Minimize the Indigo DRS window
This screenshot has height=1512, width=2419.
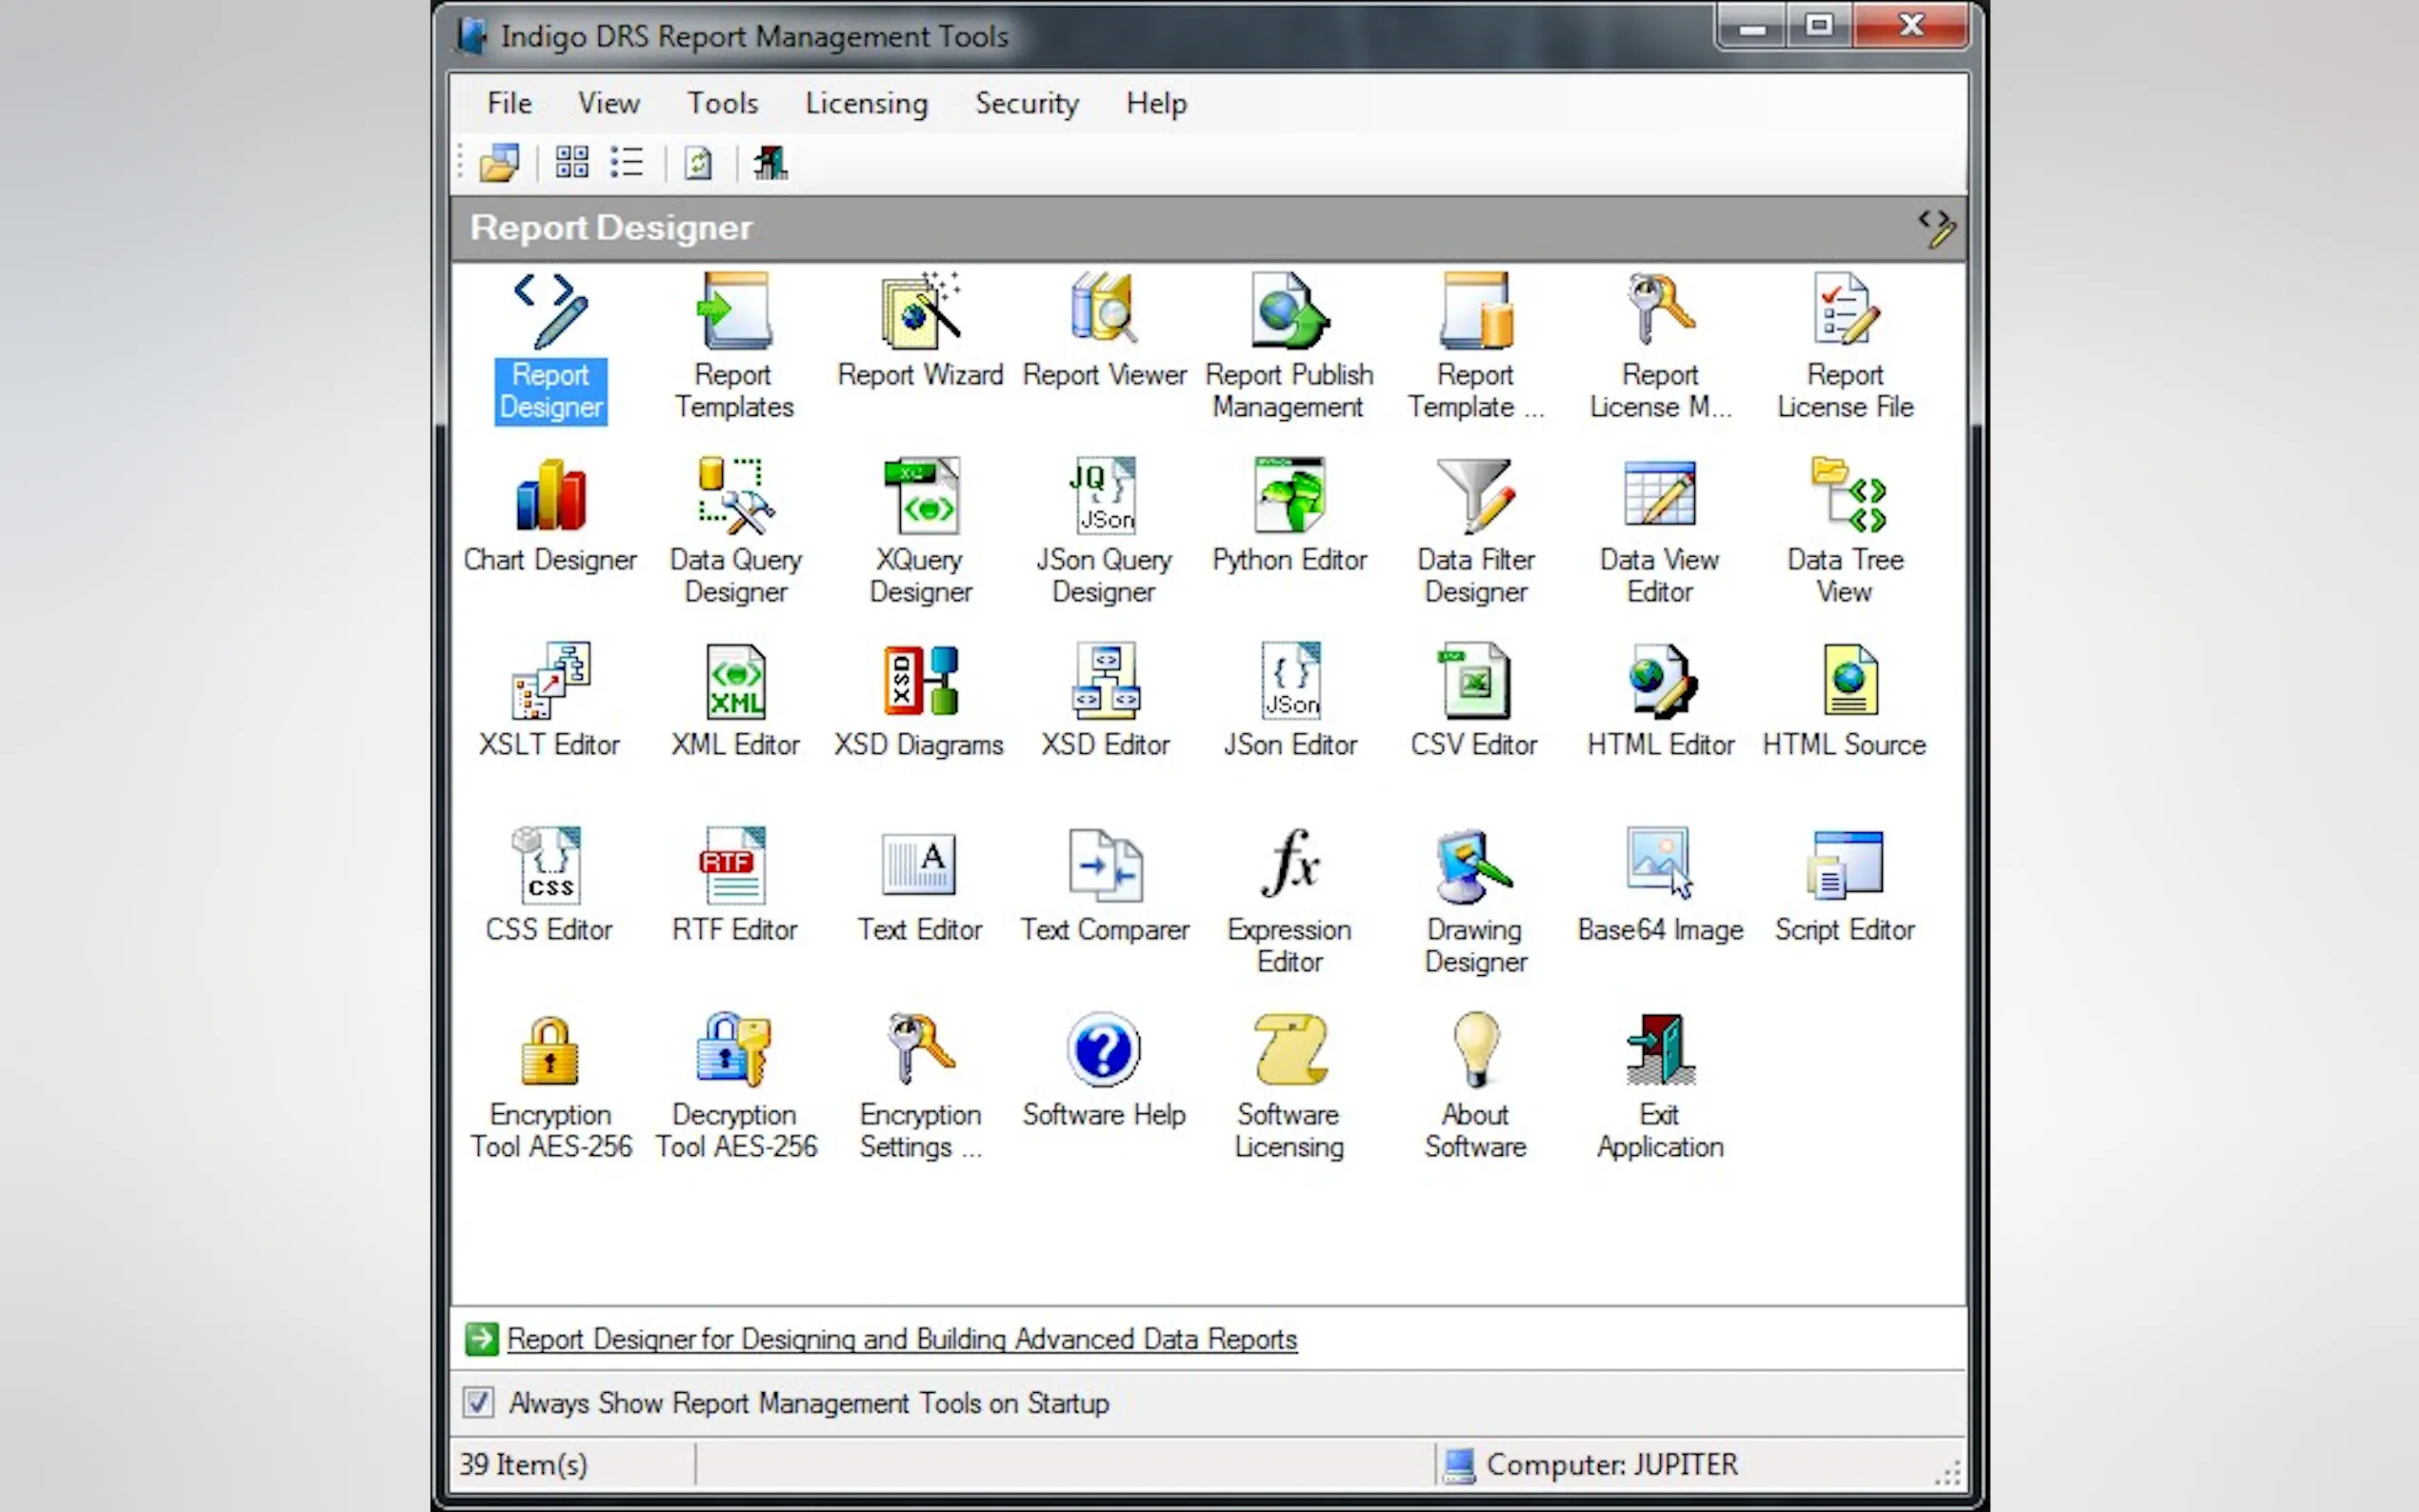click(1753, 25)
